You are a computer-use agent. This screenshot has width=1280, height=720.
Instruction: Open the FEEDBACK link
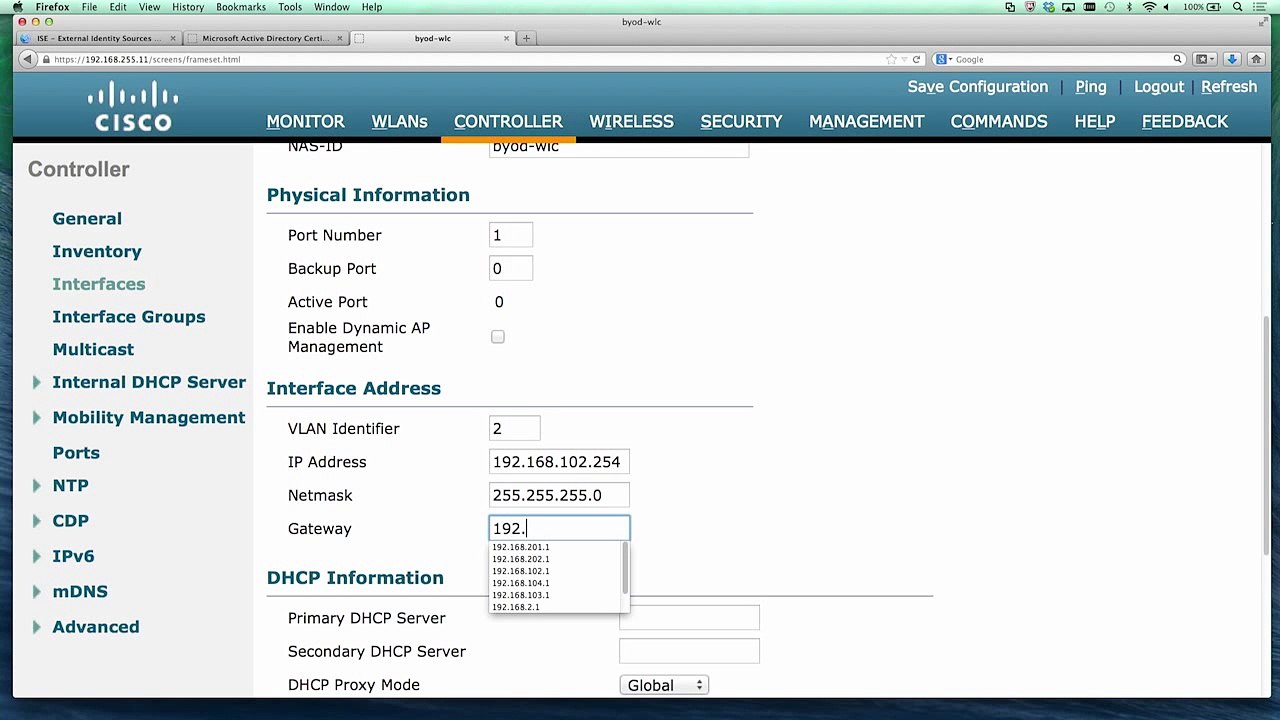[x=1185, y=121]
